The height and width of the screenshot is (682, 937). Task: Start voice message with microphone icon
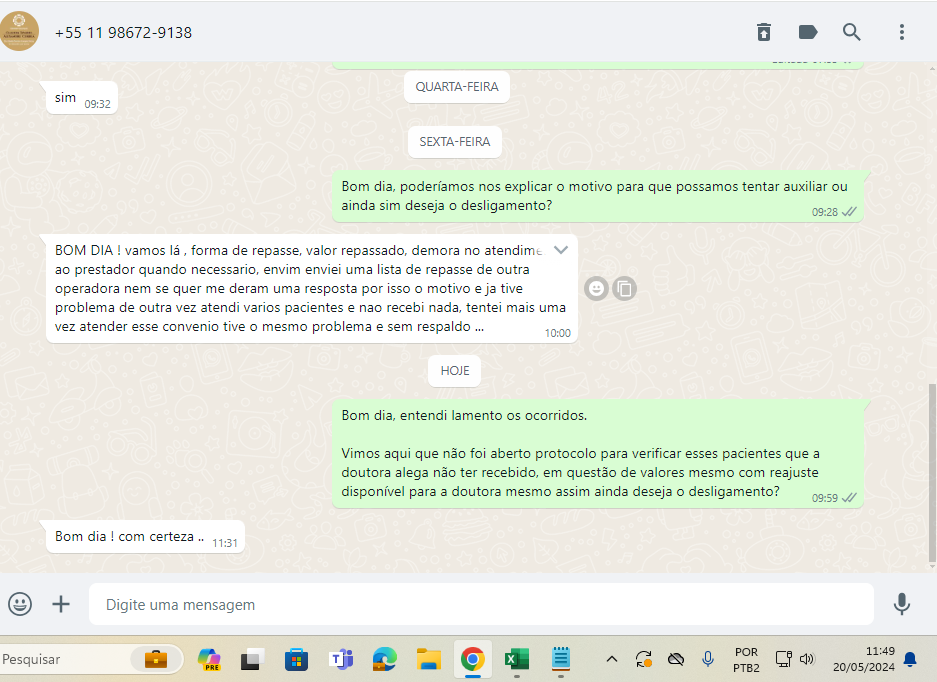pos(901,604)
